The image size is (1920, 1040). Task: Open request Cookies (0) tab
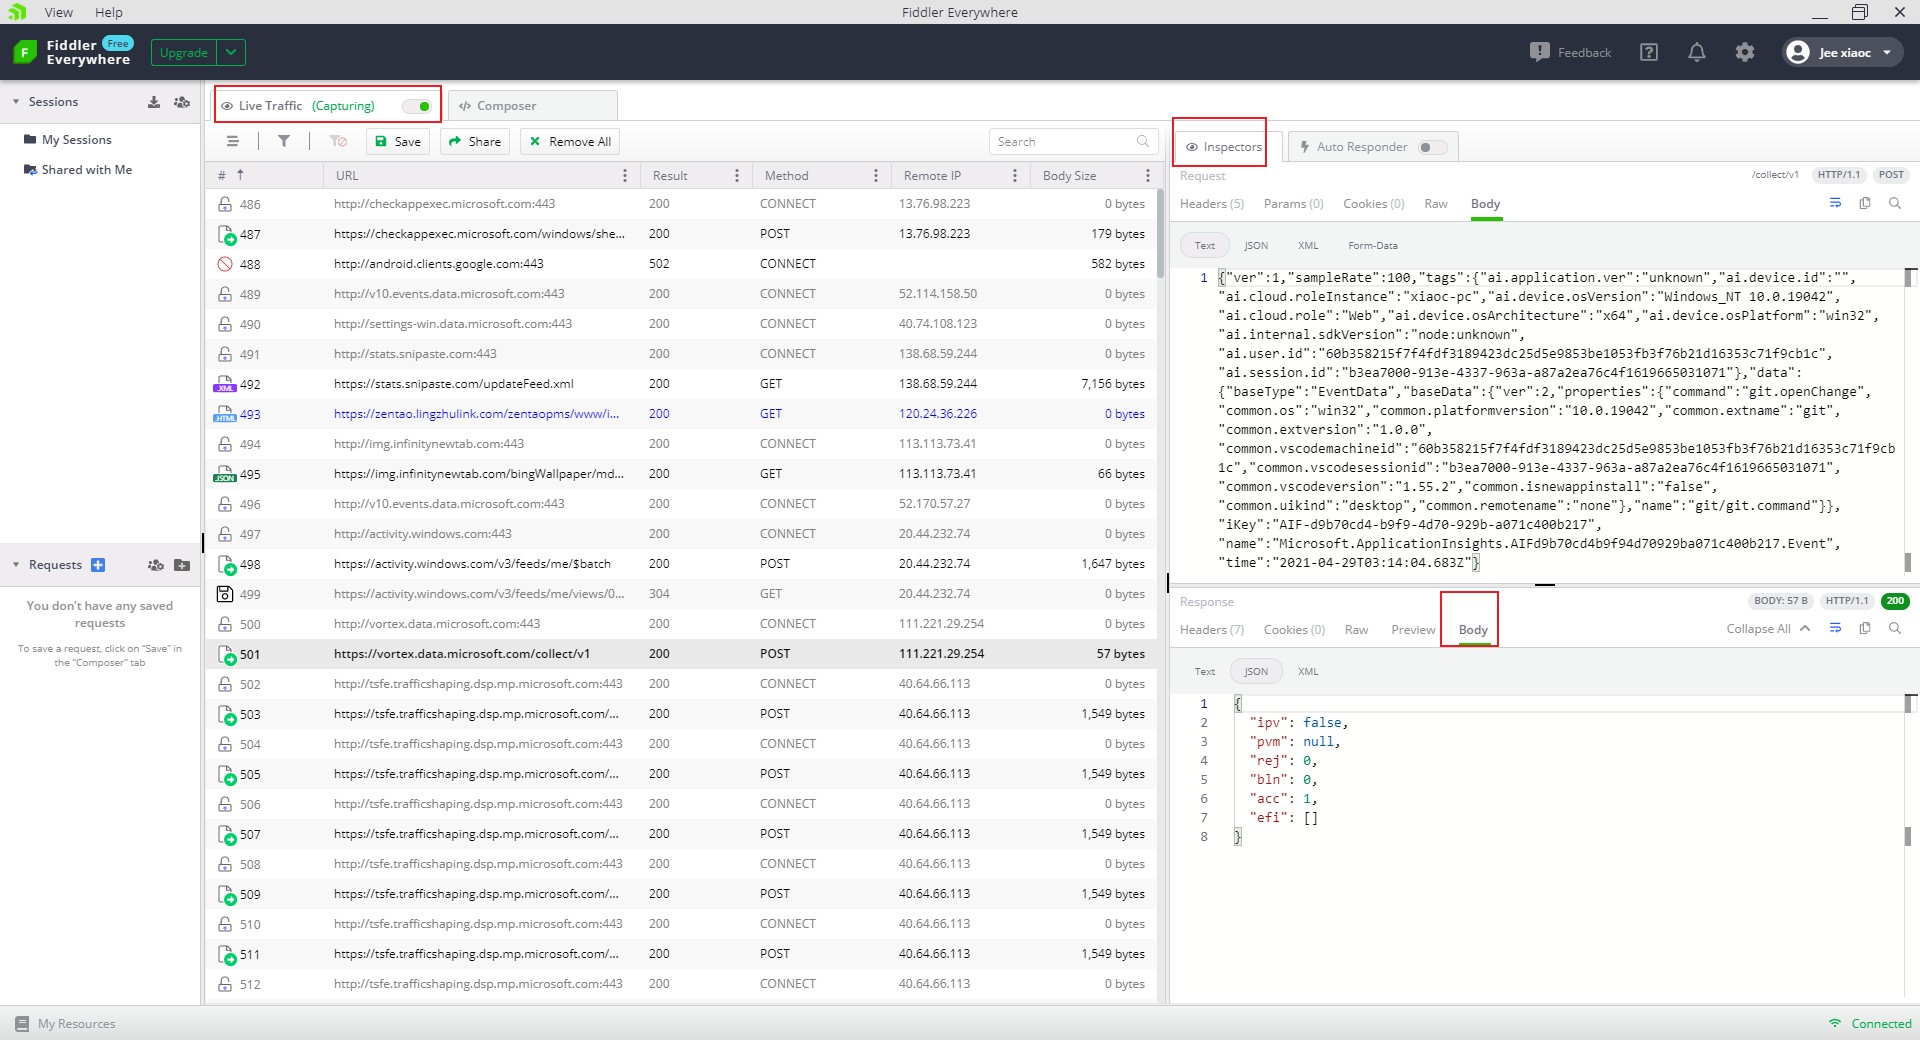pos(1374,203)
